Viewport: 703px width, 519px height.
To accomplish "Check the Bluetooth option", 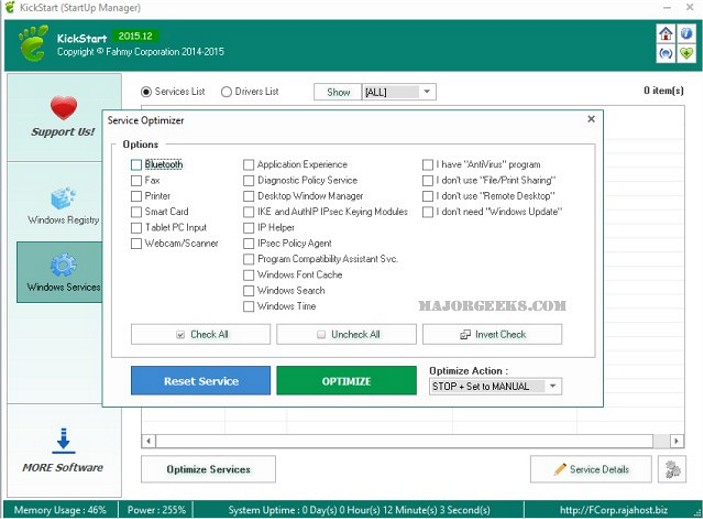I will pos(136,165).
